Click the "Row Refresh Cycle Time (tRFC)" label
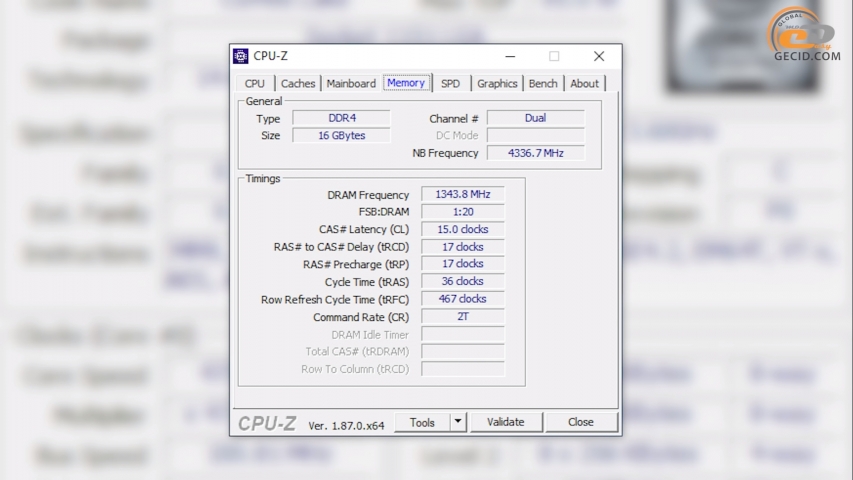This screenshot has height=480, width=853. tap(335, 300)
